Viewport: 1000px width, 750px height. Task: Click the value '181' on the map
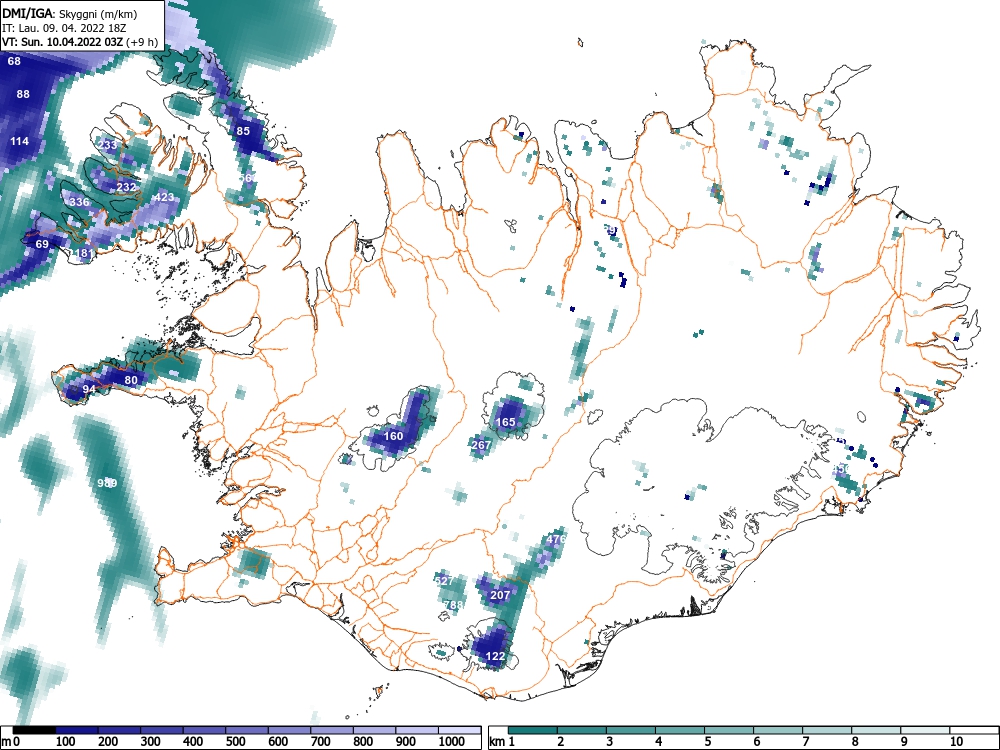click(x=84, y=253)
